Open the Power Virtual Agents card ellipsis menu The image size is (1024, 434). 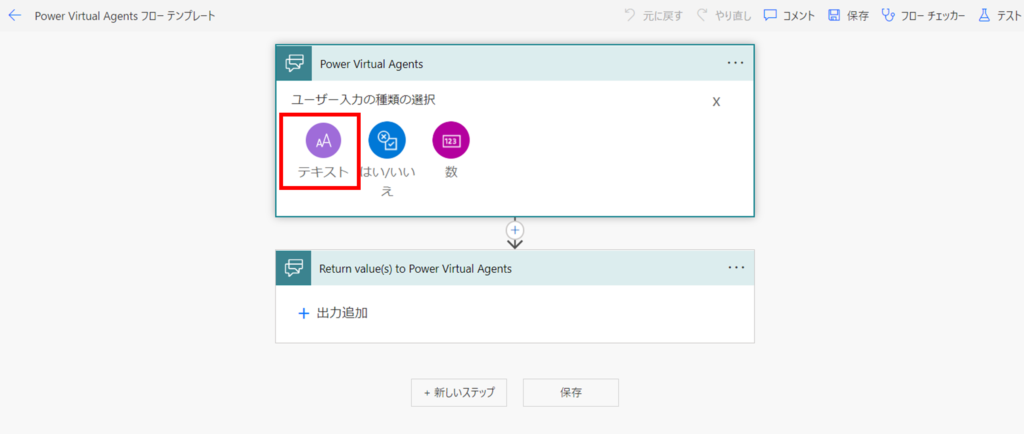[736, 63]
